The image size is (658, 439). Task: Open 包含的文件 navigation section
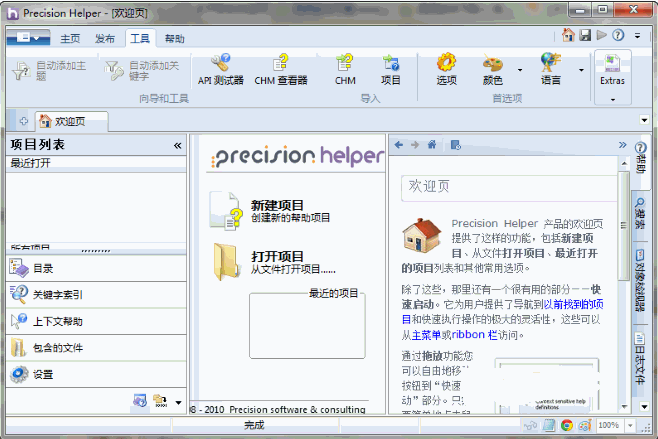tap(96, 348)
